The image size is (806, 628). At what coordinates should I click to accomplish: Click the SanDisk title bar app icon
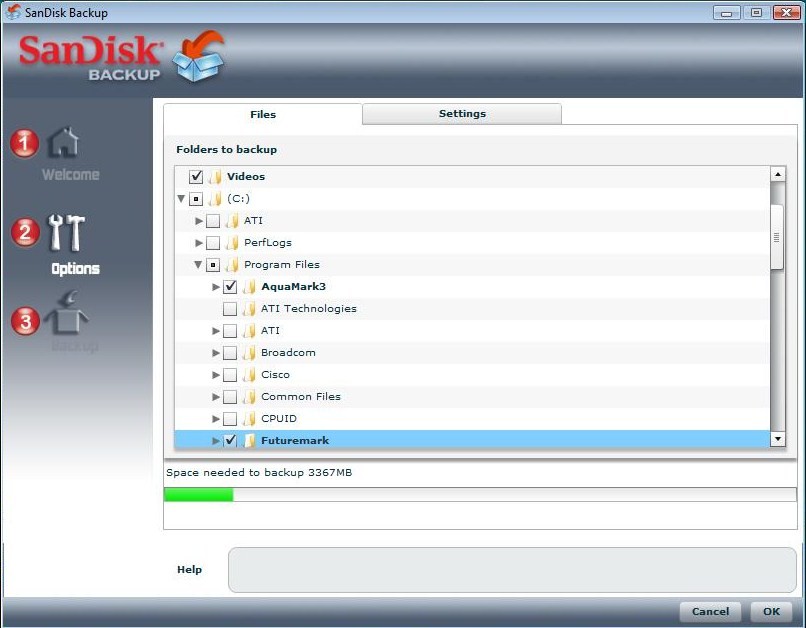click(13, 12)
